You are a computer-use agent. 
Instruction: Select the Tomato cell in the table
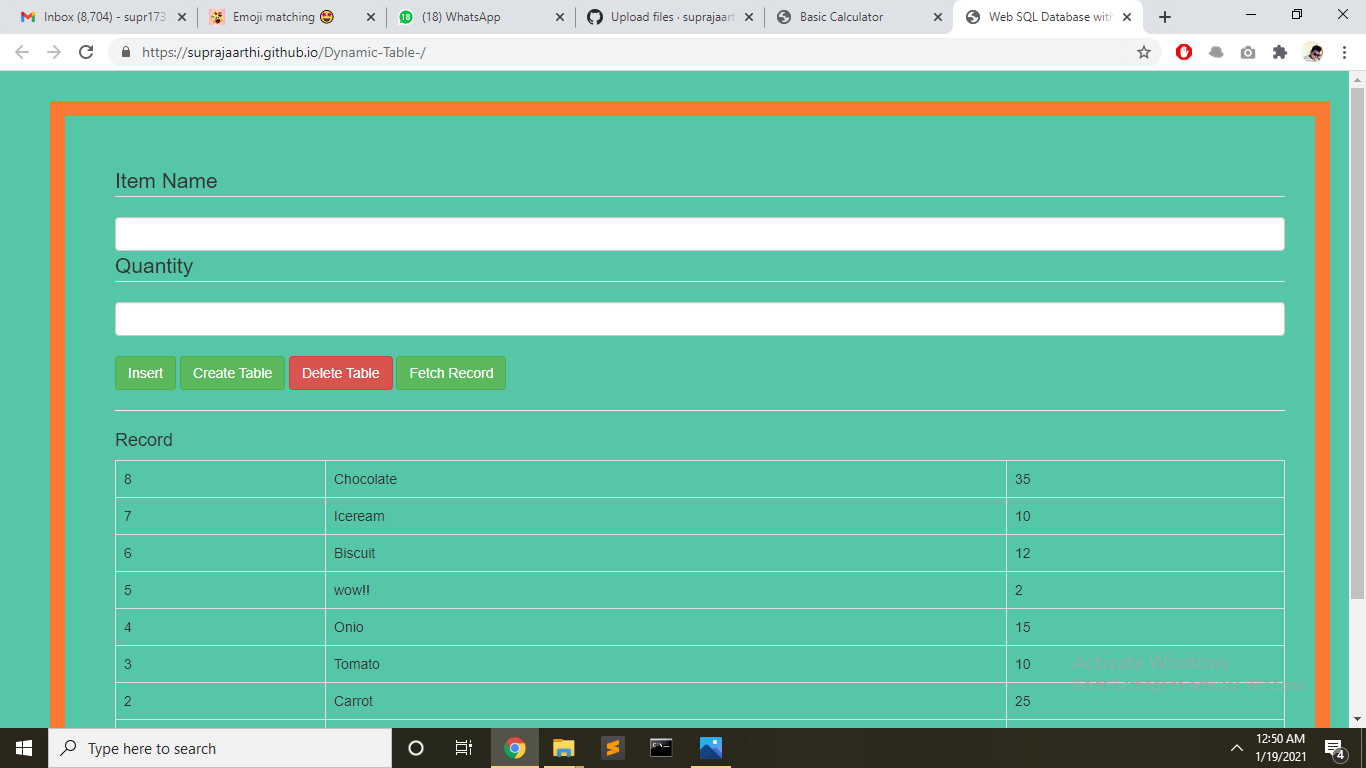pos(666,664)
